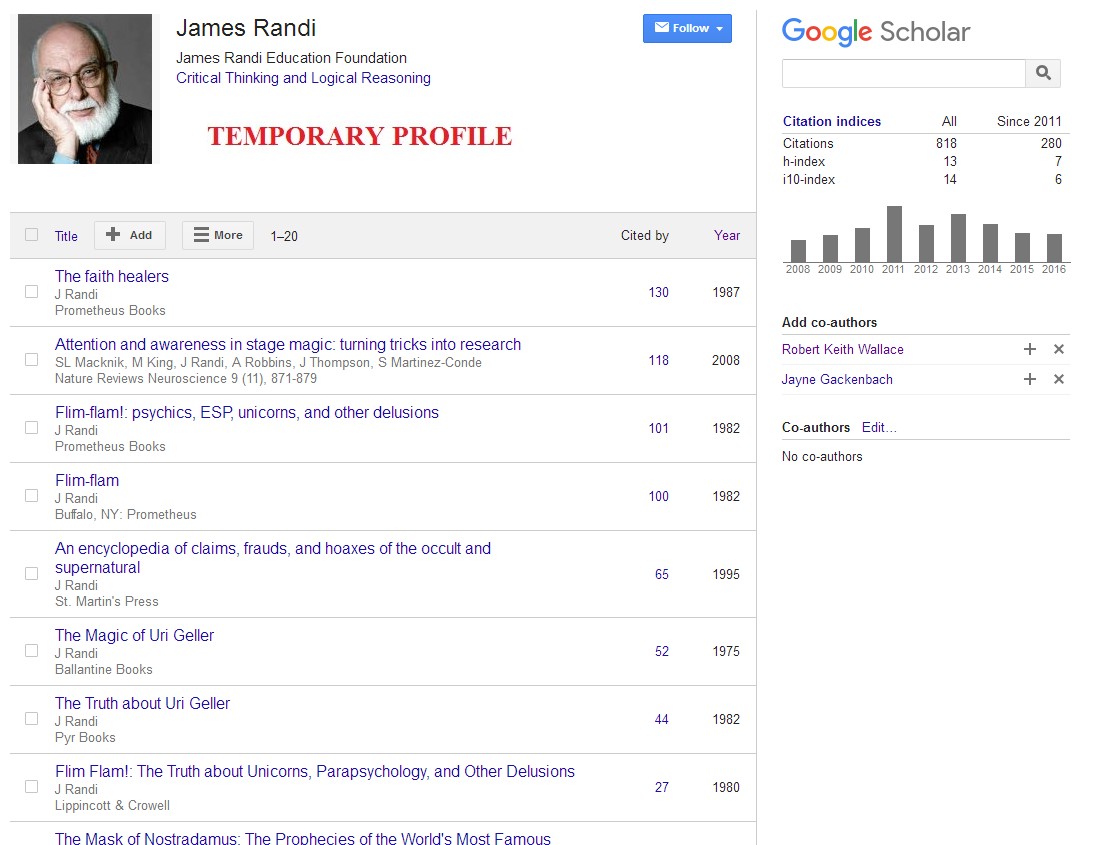Click the co-authors Edit link

click(x=879, y=427)
